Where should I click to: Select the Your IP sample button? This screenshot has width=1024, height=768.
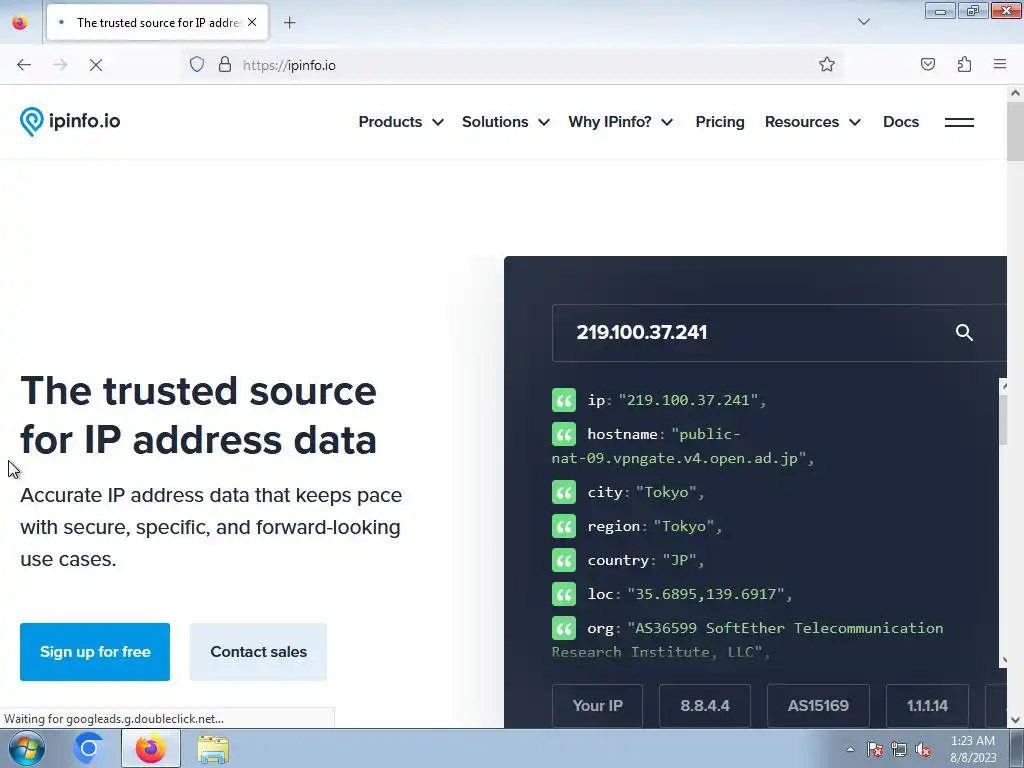598,705
